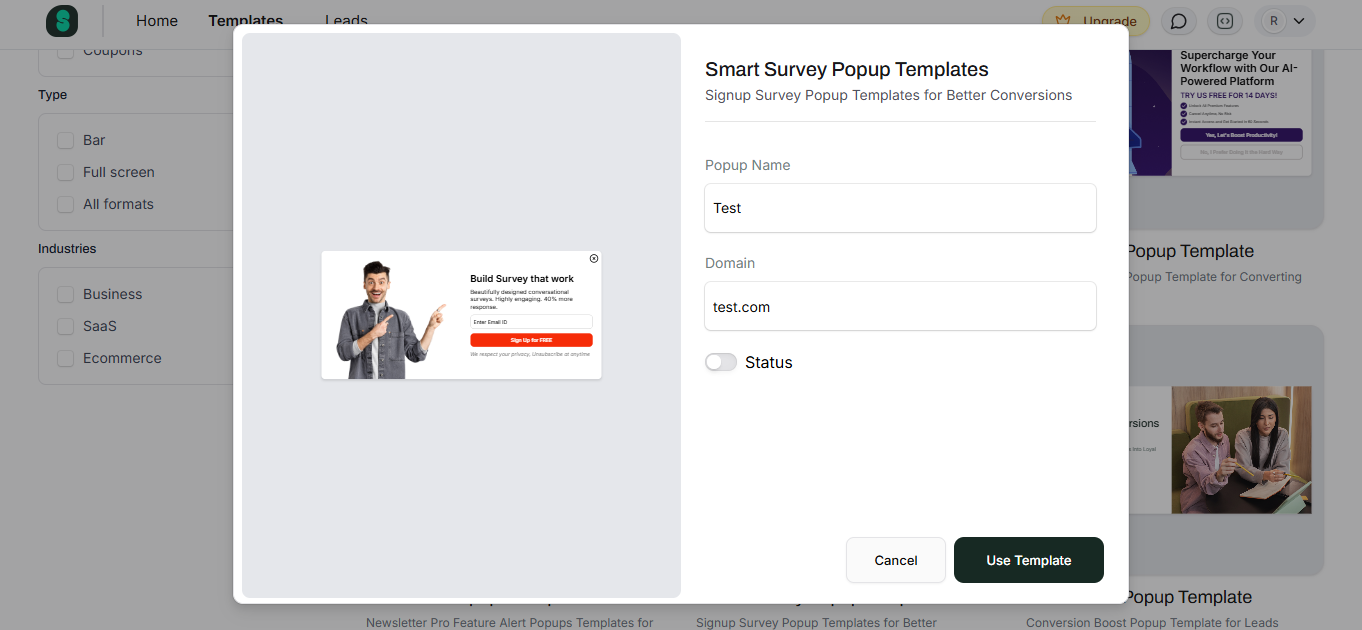Collapse the Industries filter section
Screen dimensions: 1362x630
[x=67, y=249]
